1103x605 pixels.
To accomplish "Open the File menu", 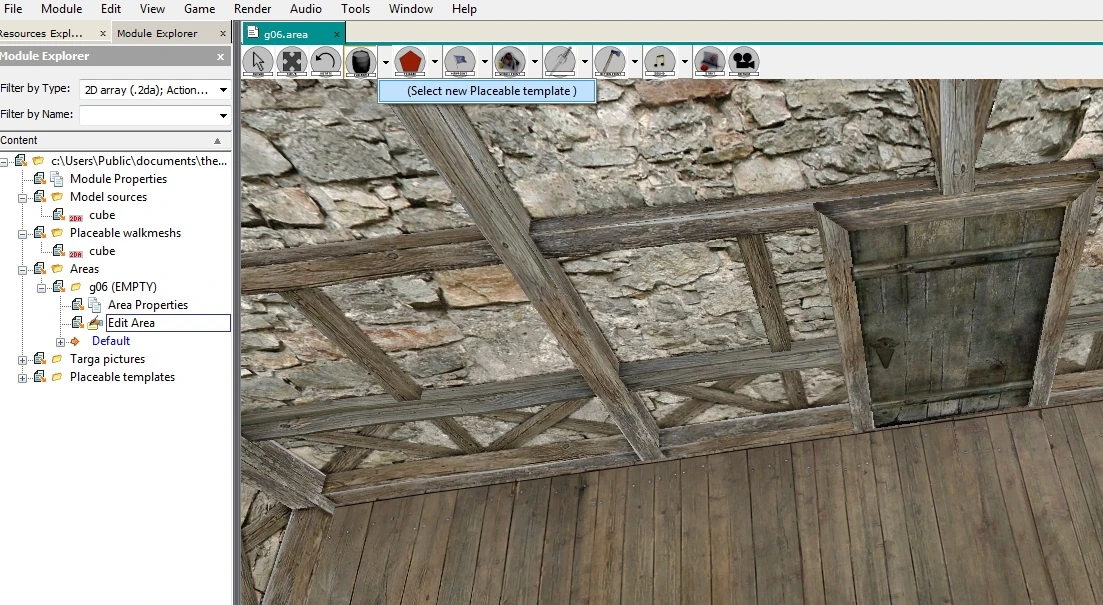I will point(13,9).
